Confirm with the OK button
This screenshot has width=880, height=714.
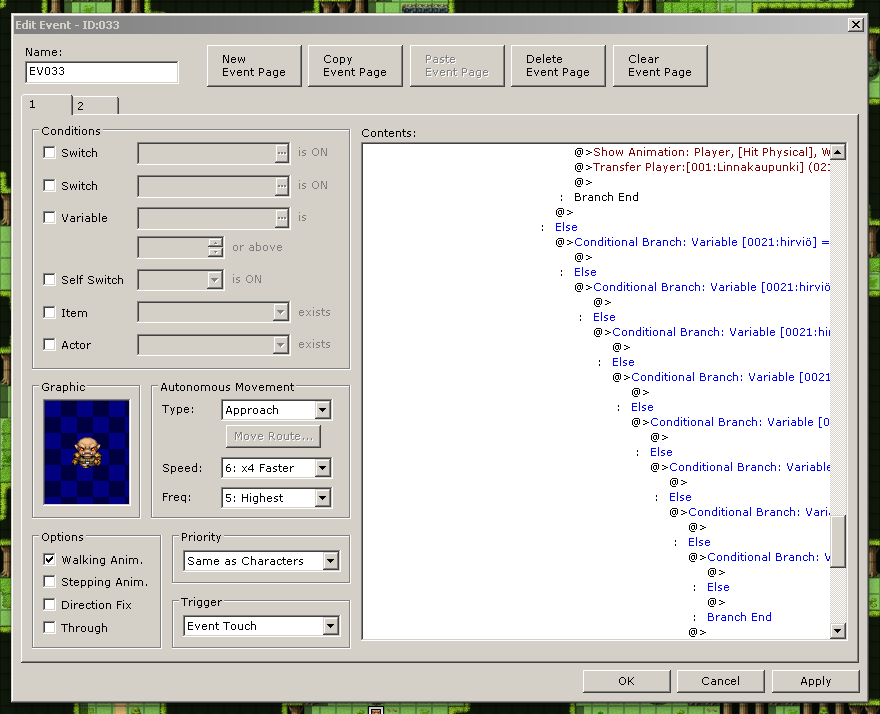(x=626, y=681)
